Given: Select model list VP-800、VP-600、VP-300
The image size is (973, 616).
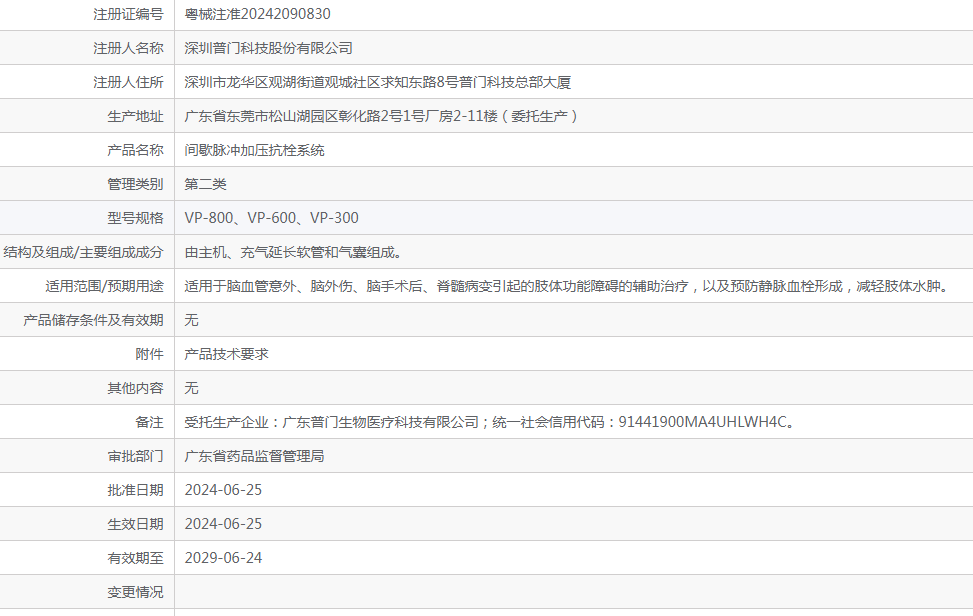Looking at the screenshot, I should pyautogui.click(x=272, y=218).
